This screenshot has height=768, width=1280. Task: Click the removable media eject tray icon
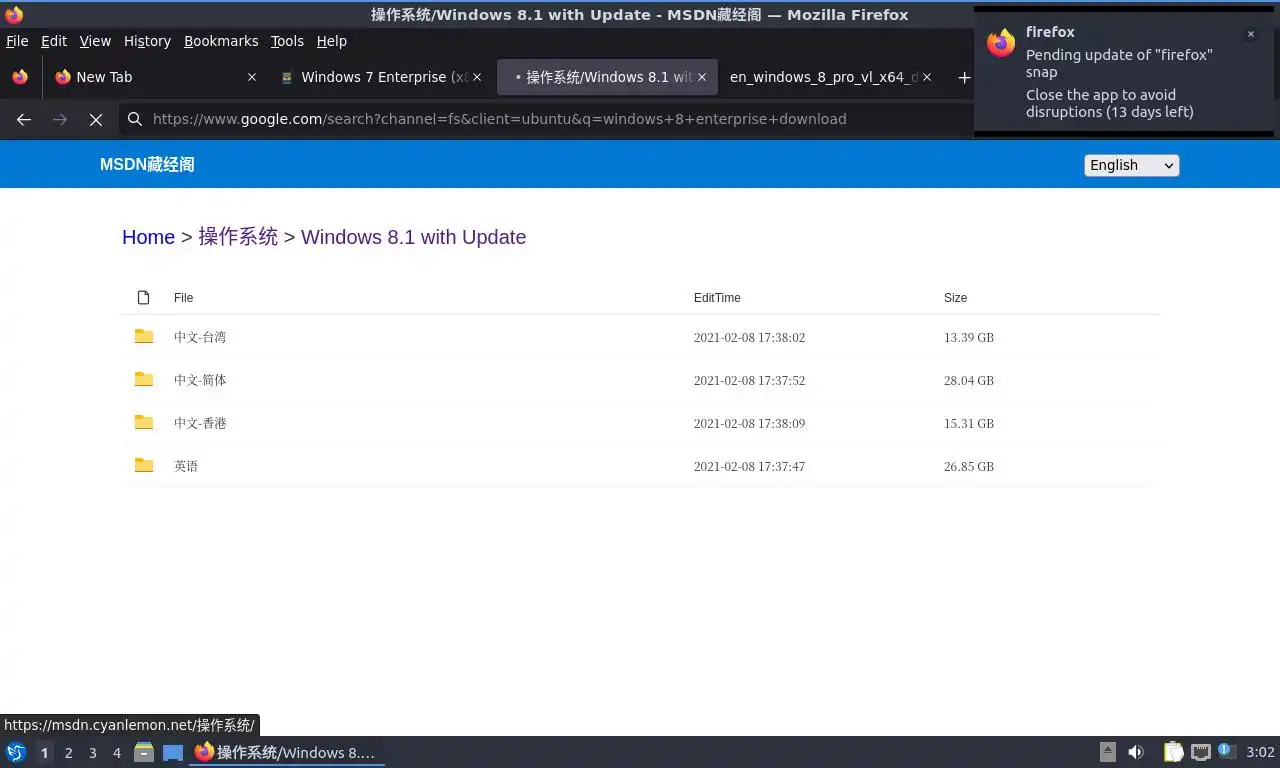tap(1107, 752)
